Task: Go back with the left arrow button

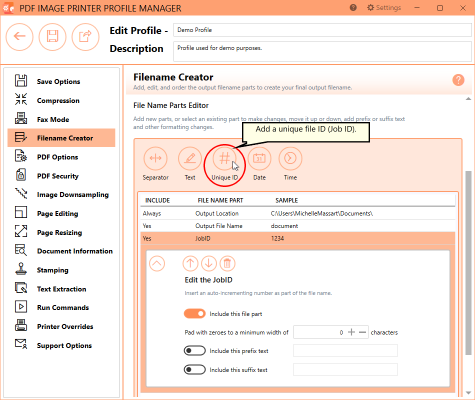Action: pyautogui.click(x=19, y=36)
